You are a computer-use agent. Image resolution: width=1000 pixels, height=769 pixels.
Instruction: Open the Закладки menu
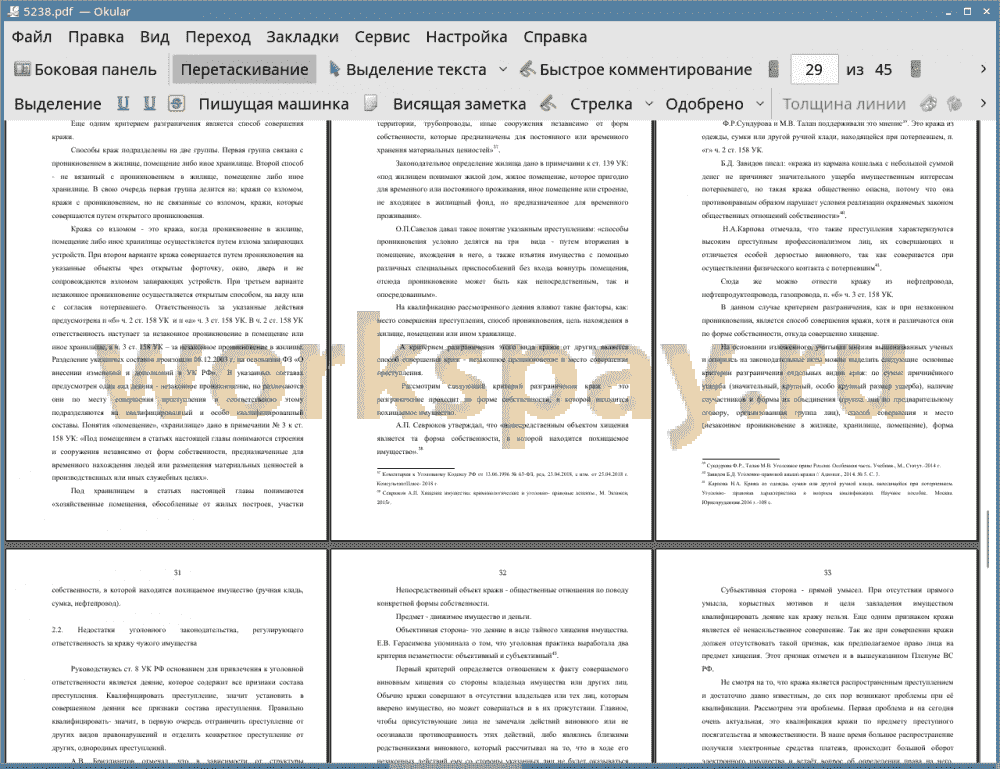point(302,37)
